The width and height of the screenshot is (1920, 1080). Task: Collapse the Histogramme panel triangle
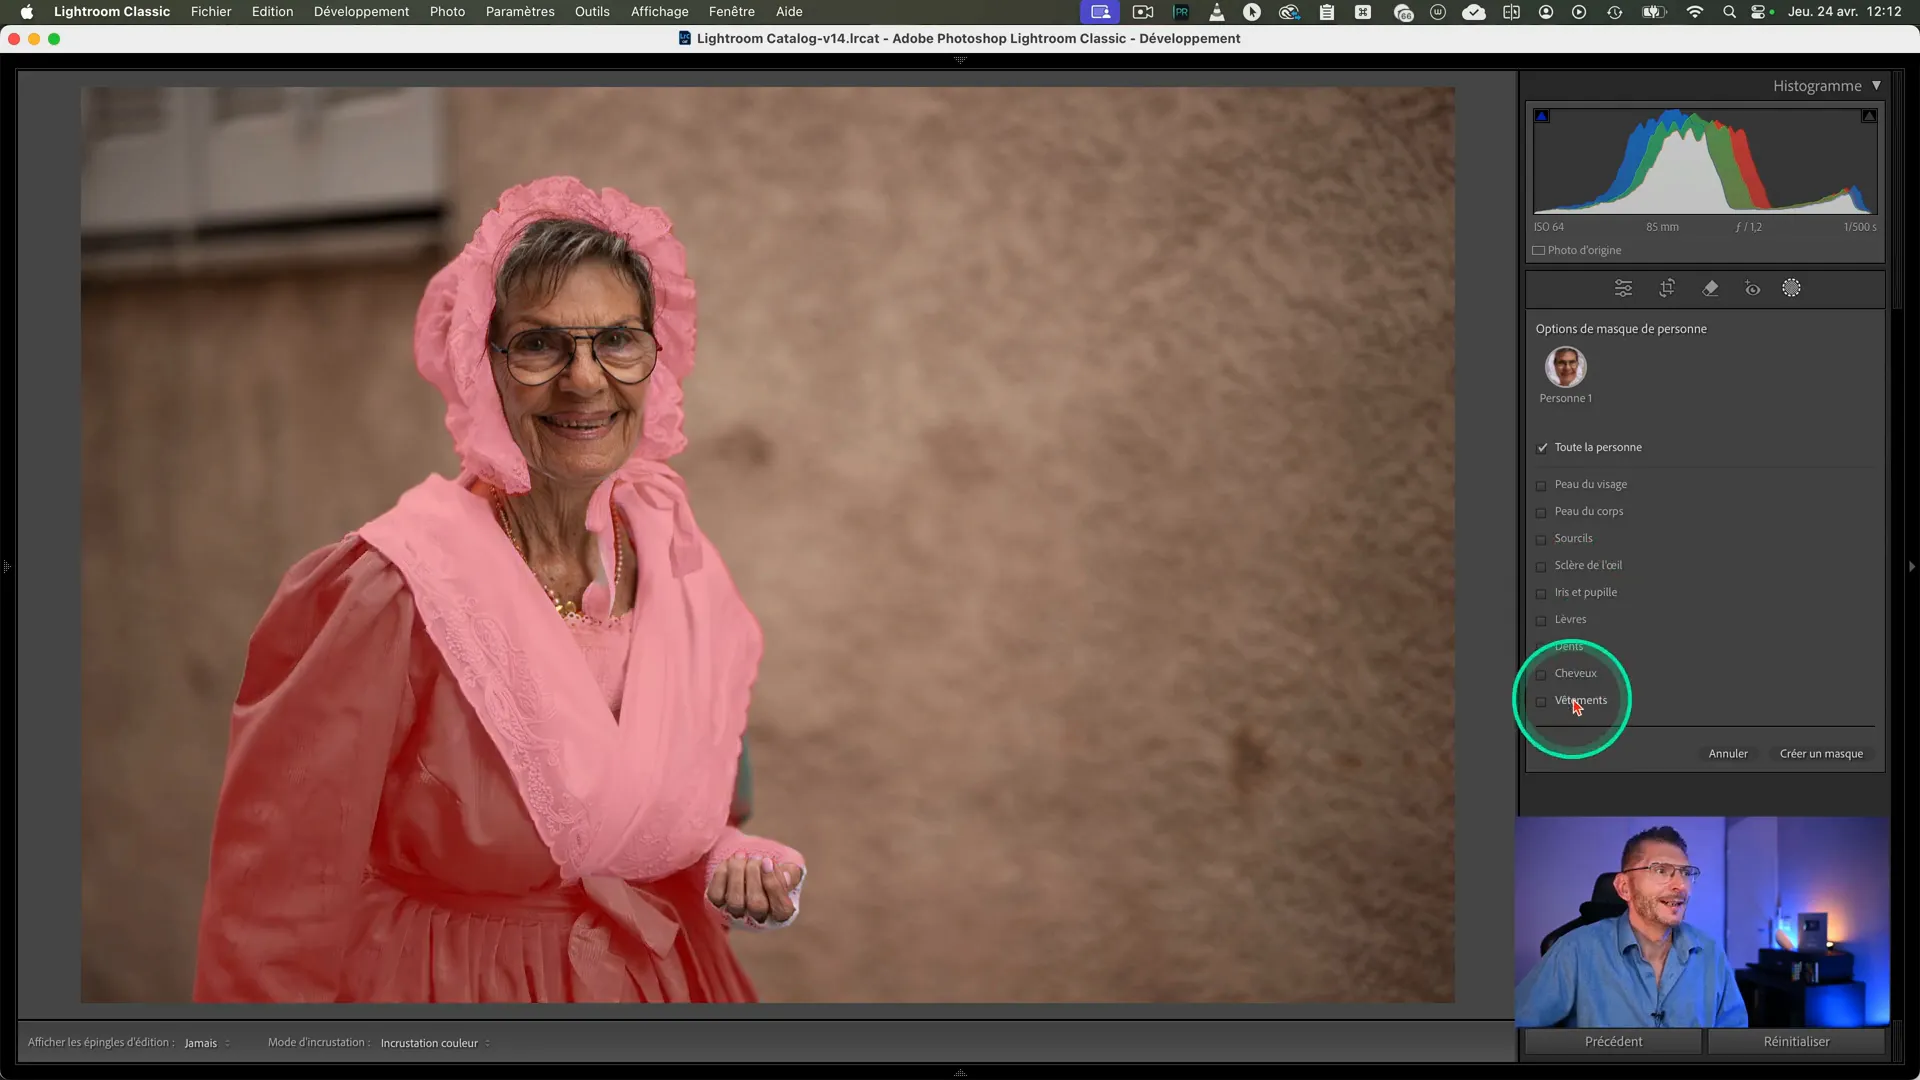coord(1876,86)
